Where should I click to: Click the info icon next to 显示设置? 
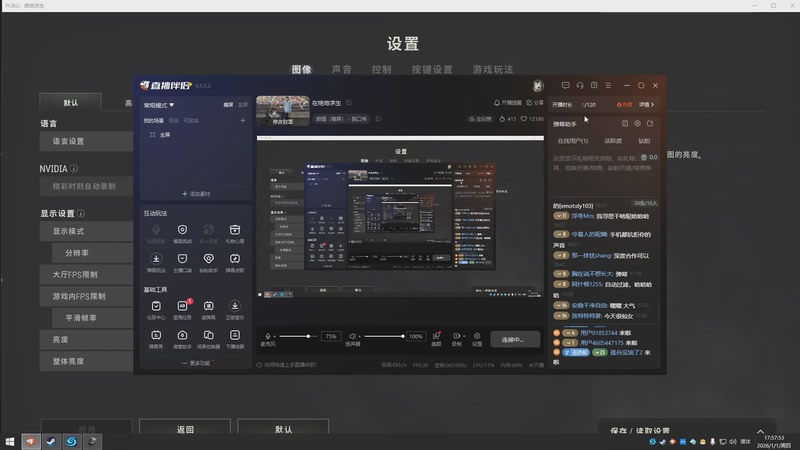[x=81, y=213]
